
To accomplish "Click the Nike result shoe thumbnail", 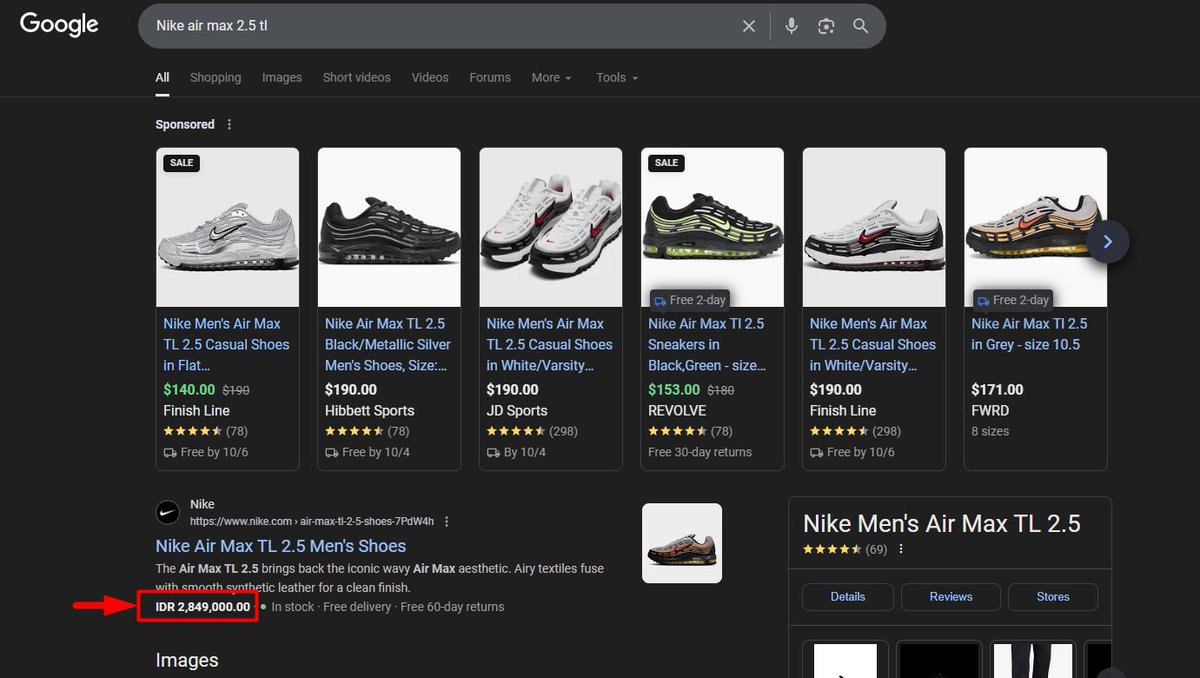I will (x=681, y=543).
